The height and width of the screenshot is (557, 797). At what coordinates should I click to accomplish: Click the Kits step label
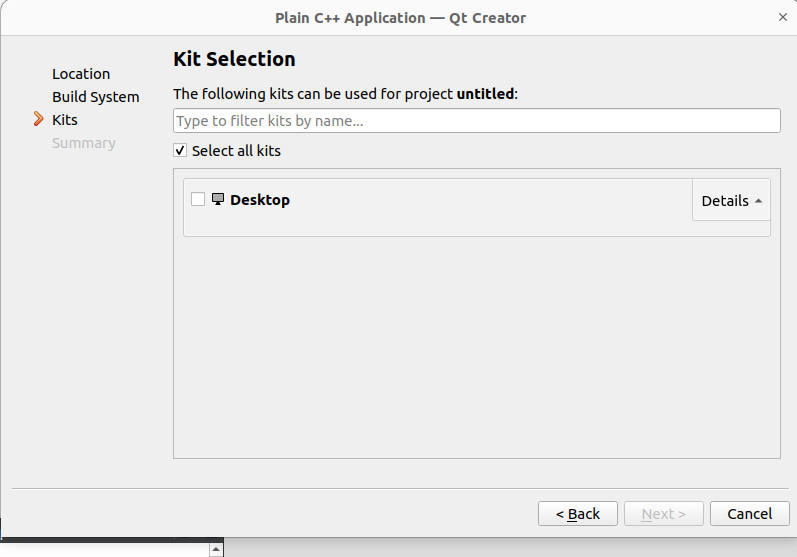tap(65, 120)
